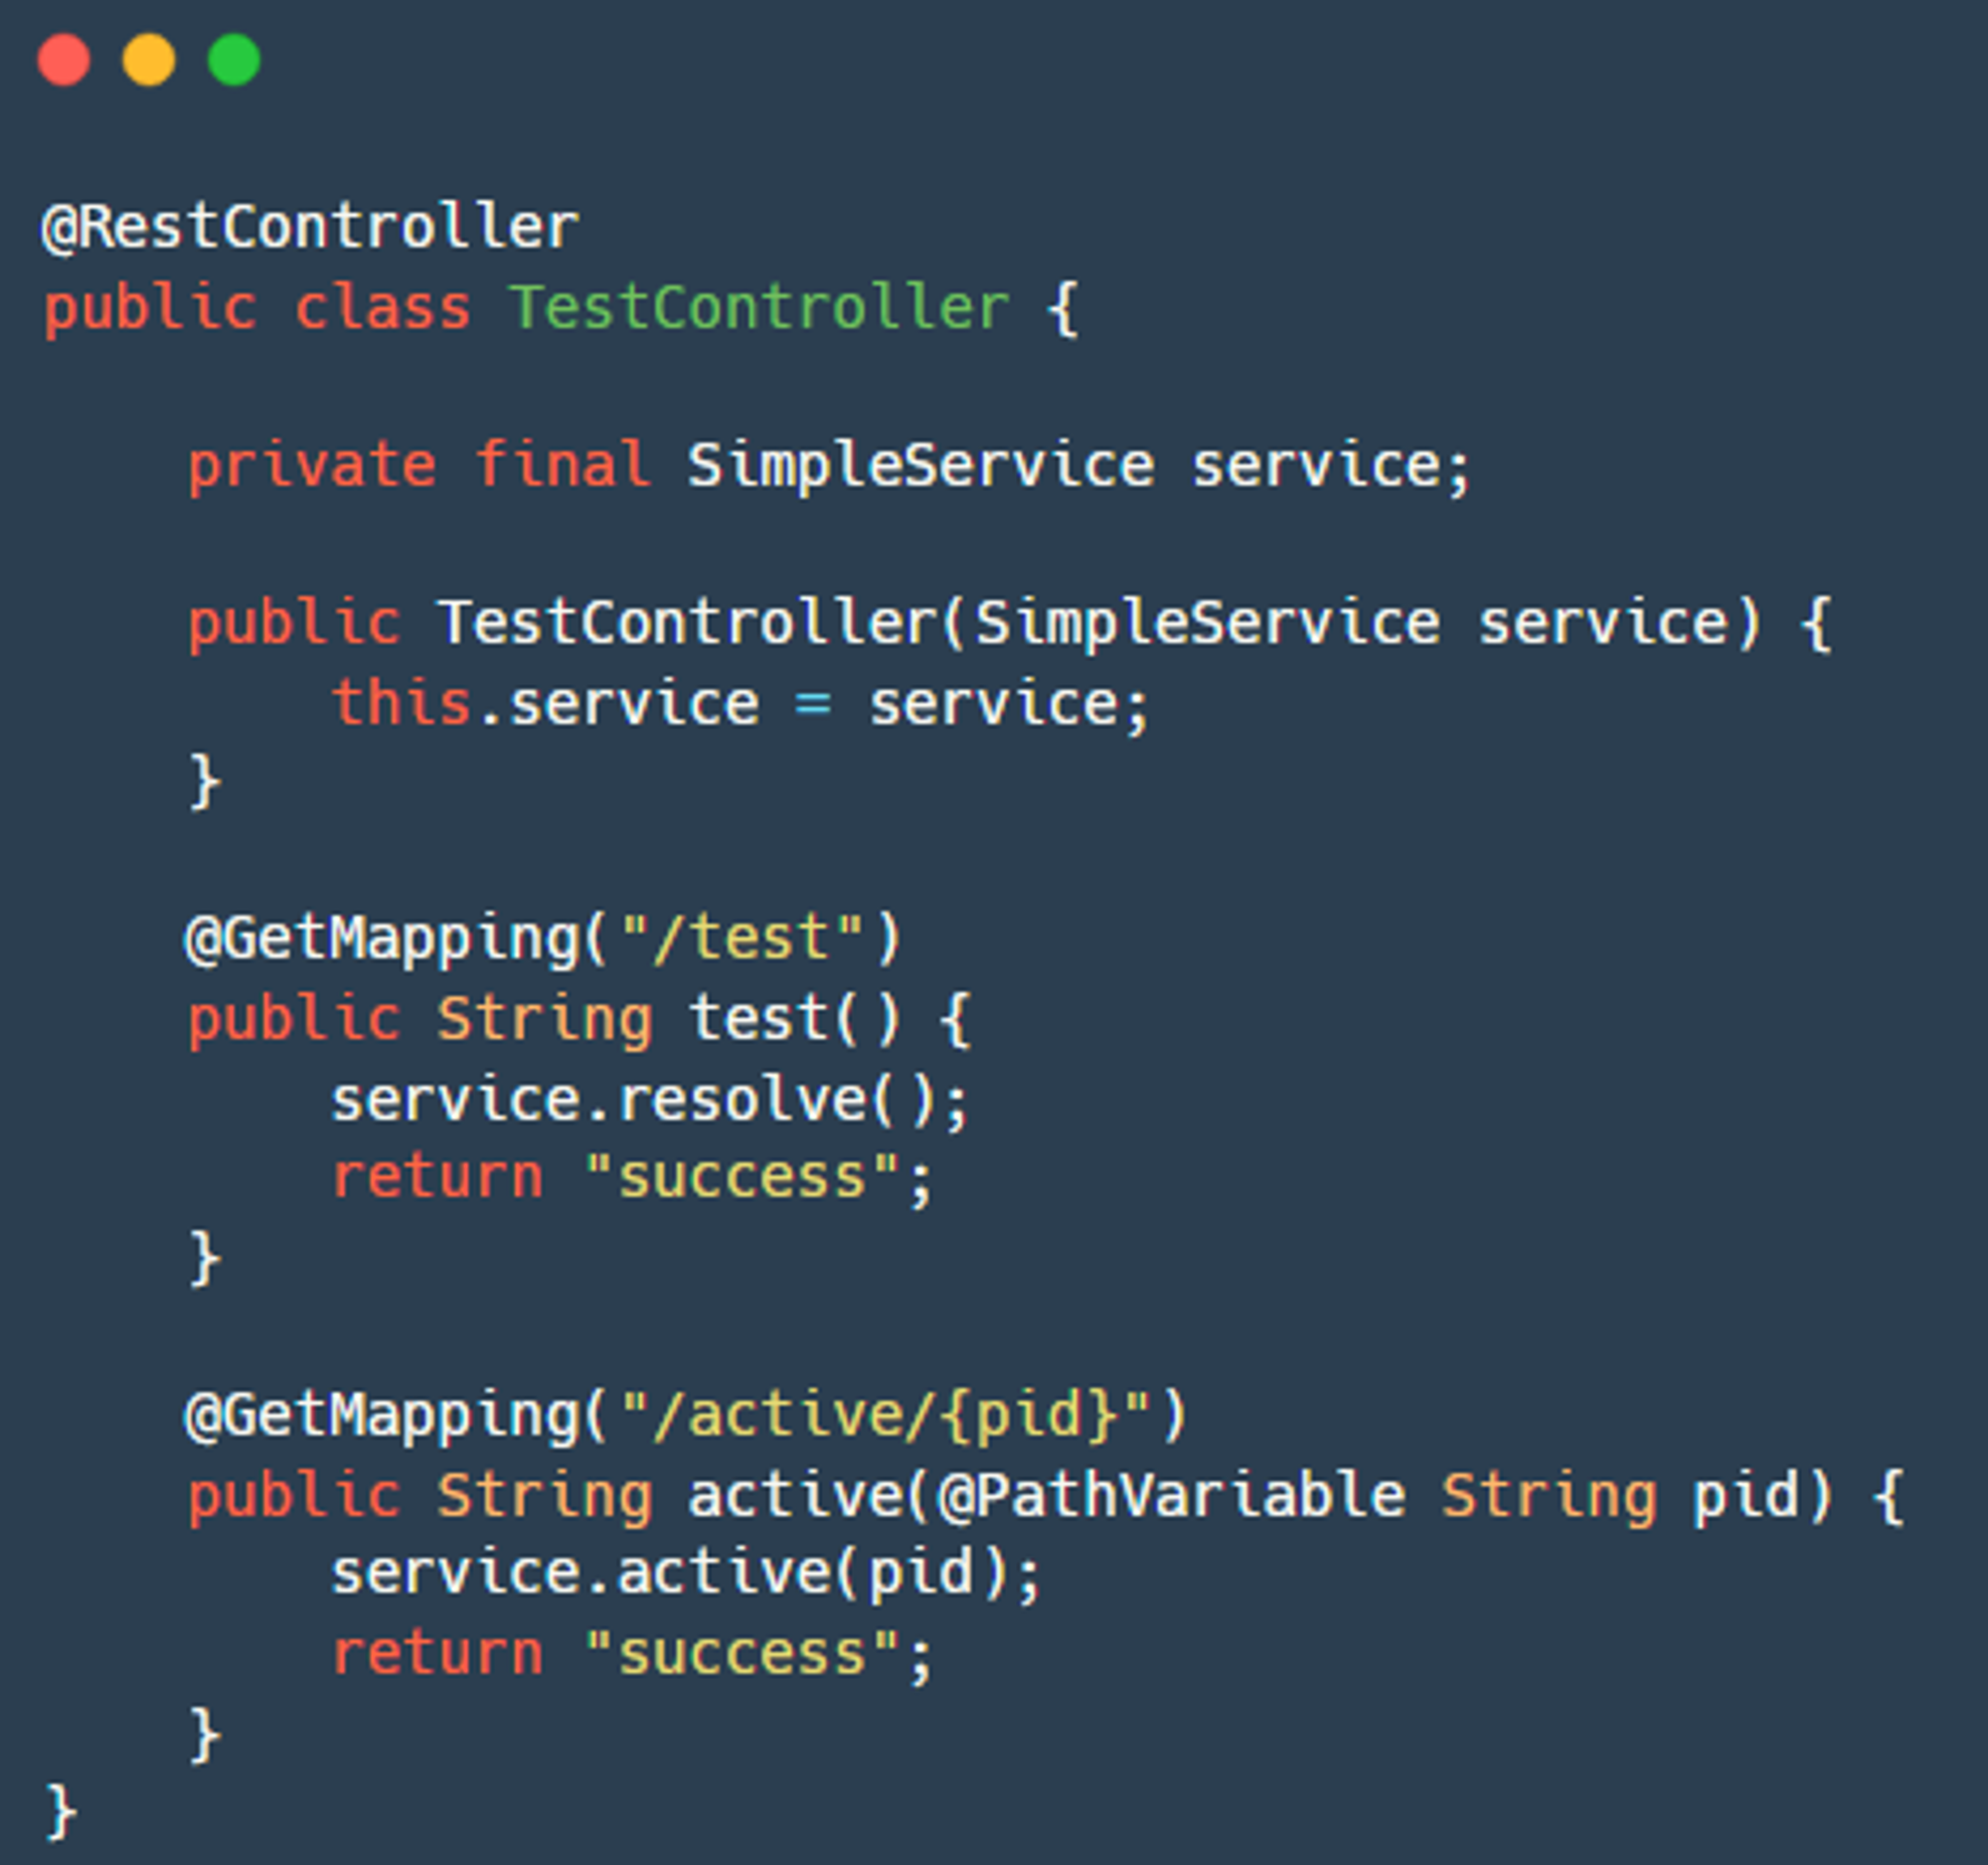Click the service.resolve() call

click(x=649, y=1101)
